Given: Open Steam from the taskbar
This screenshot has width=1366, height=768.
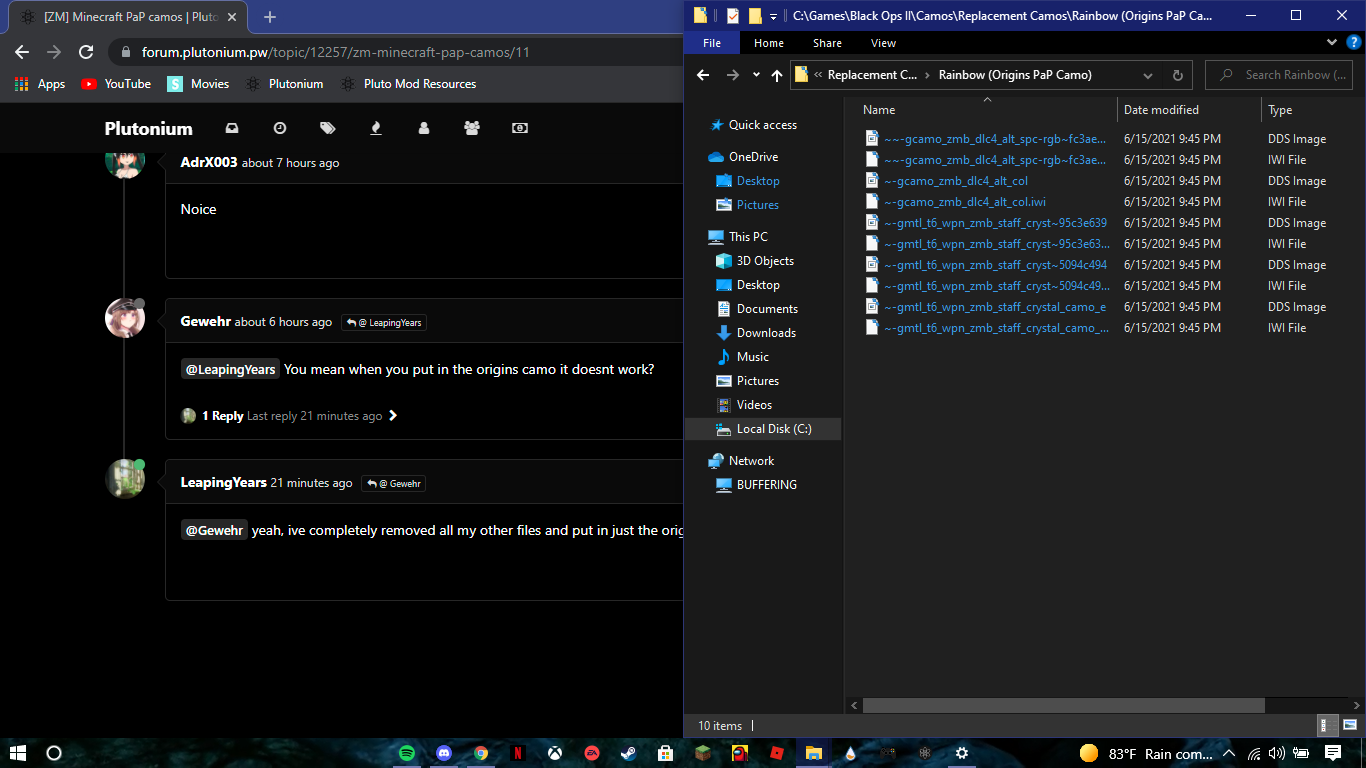Looking at the screenshot, I should (x=628, y=753).
